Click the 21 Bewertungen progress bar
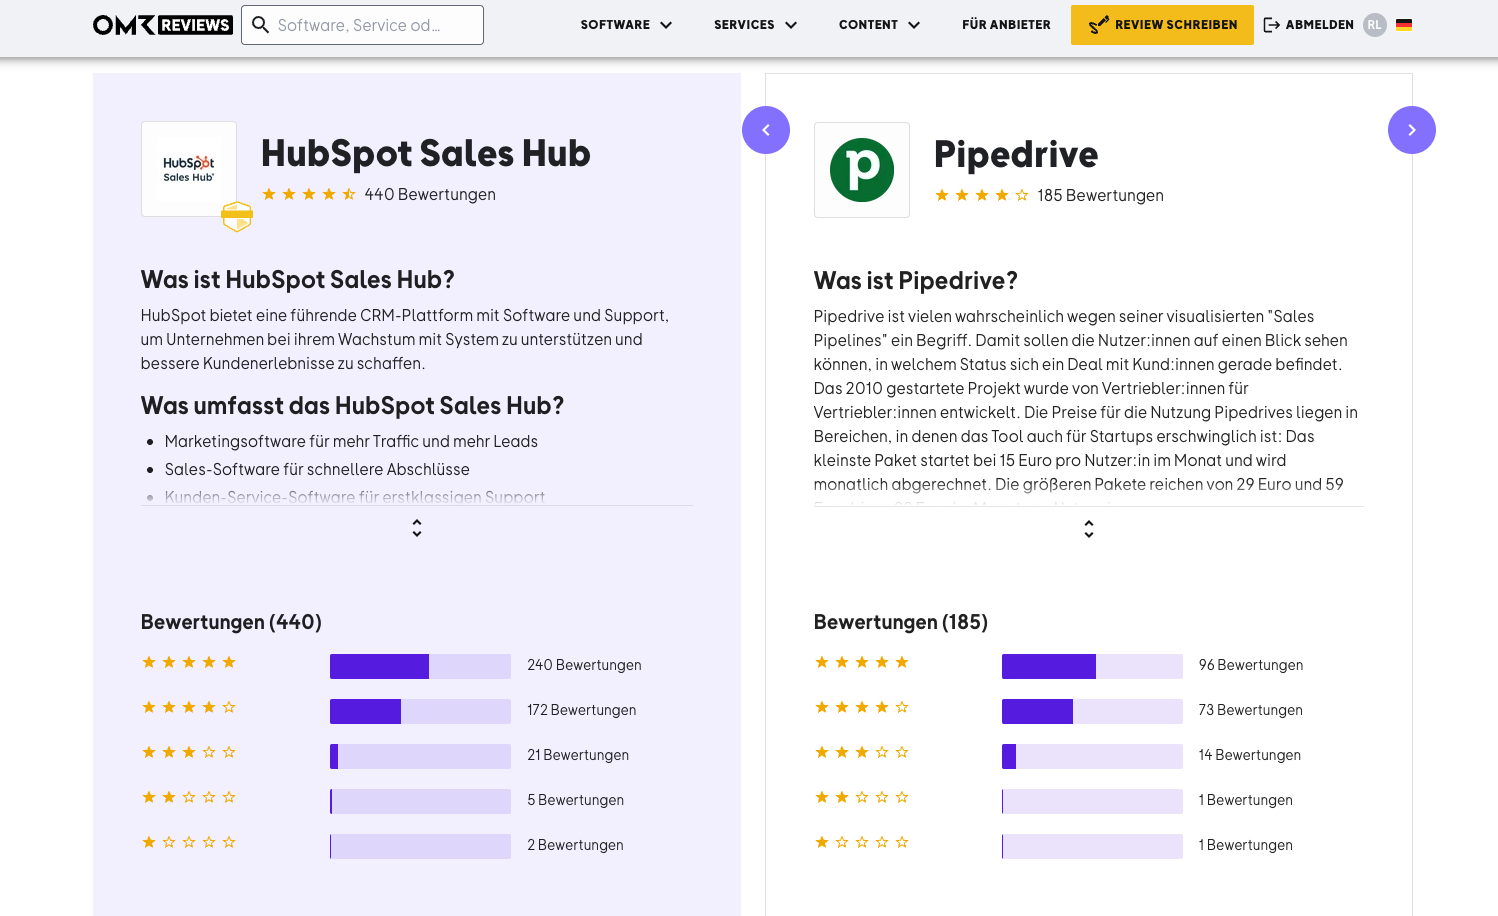This screenshot has width=1498, height=916. pyautogui.click(x=420, y=756)
